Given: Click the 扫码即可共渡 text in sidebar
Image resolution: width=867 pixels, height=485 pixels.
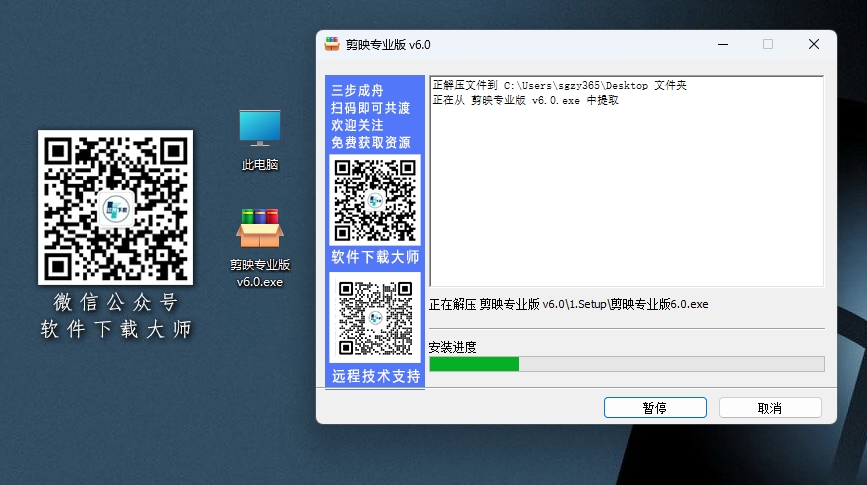Looking at the screenshot, I should coord(370,108).
